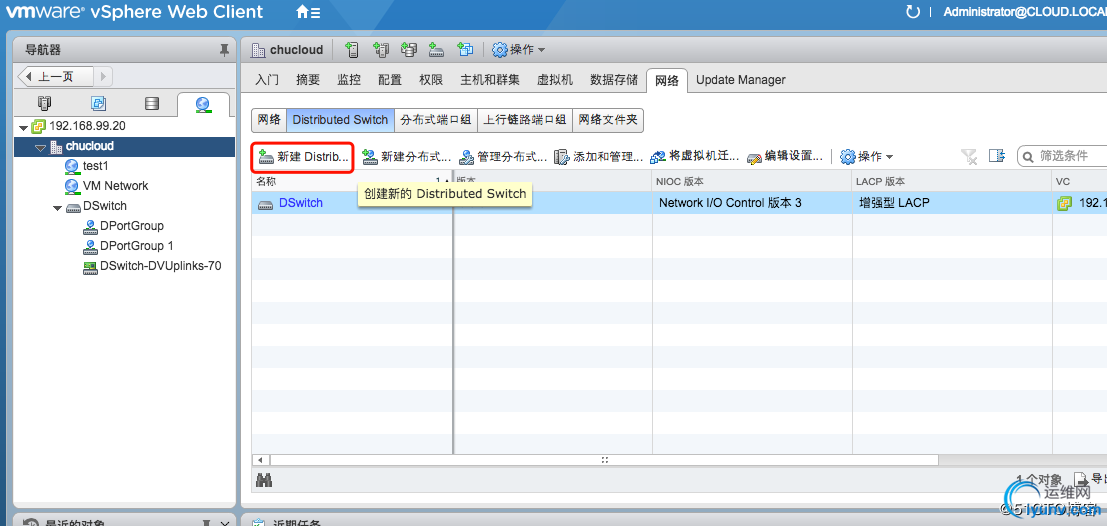Click Manage Distributed Port Groups button
This screenshot has height=526, width=1107.
[503, 156]
